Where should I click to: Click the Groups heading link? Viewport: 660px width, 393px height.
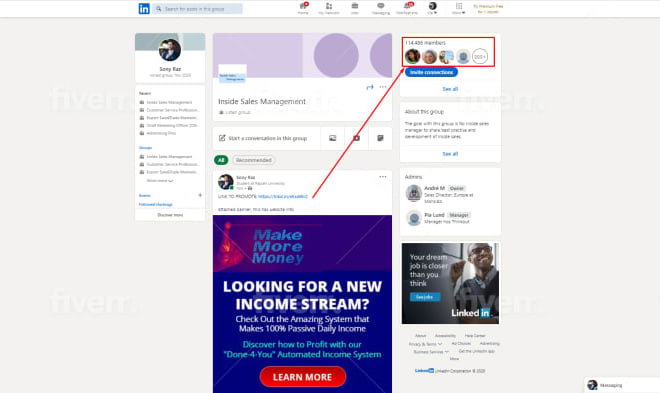point(146,148)
